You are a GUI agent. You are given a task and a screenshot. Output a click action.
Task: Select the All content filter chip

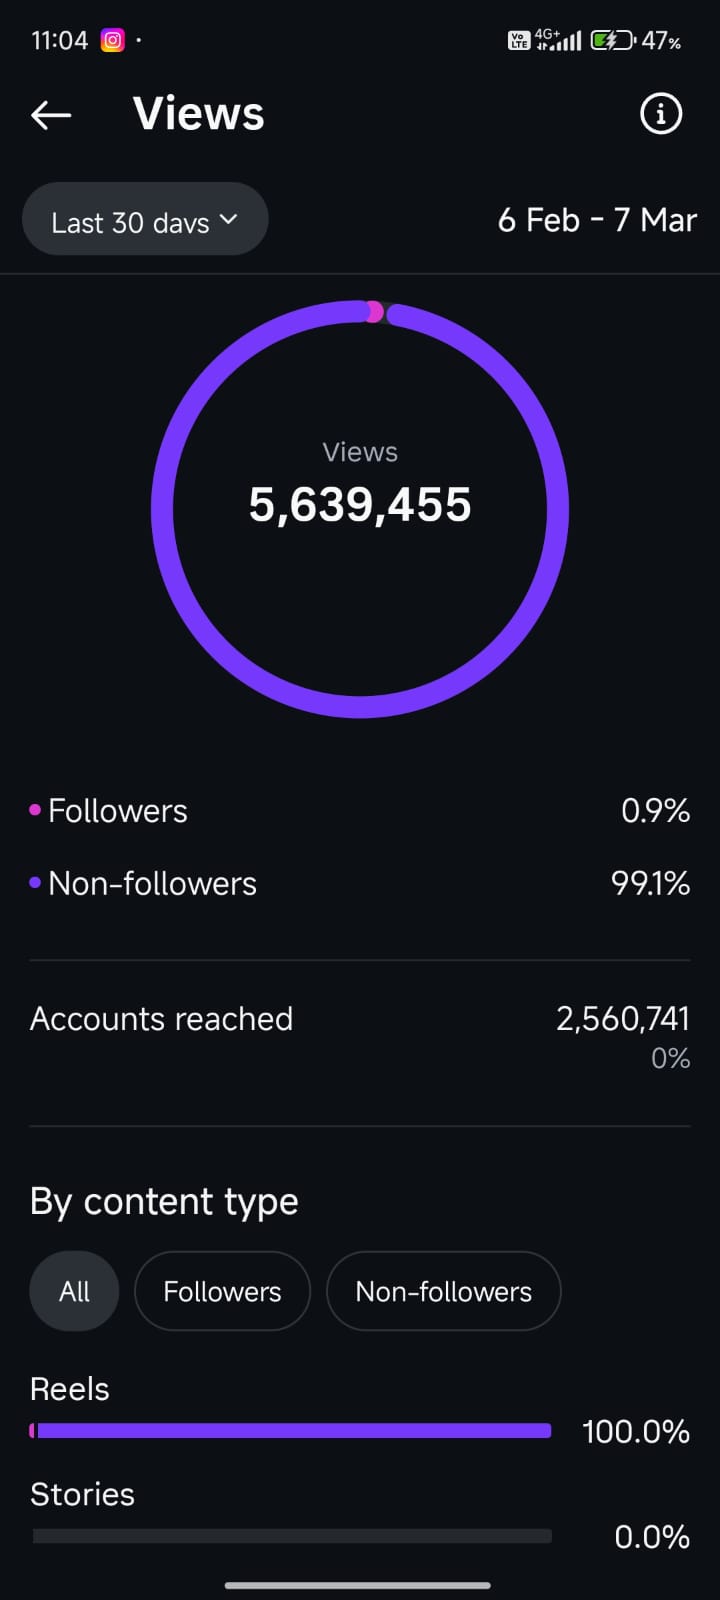click(74, 1291)
